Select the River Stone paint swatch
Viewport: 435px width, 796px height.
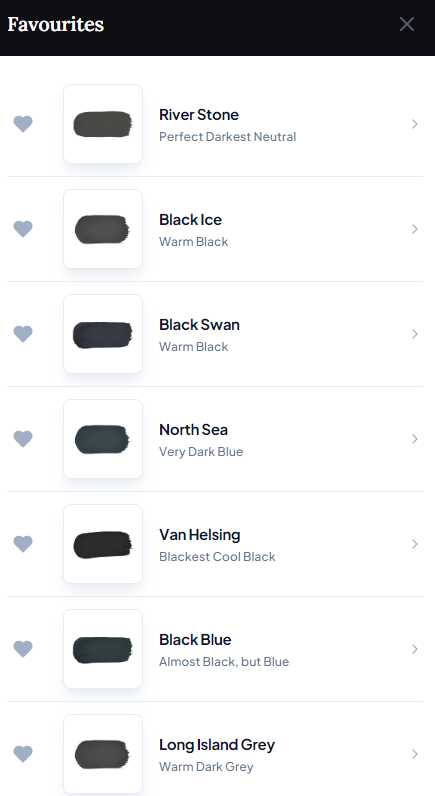tap(103, 124)
